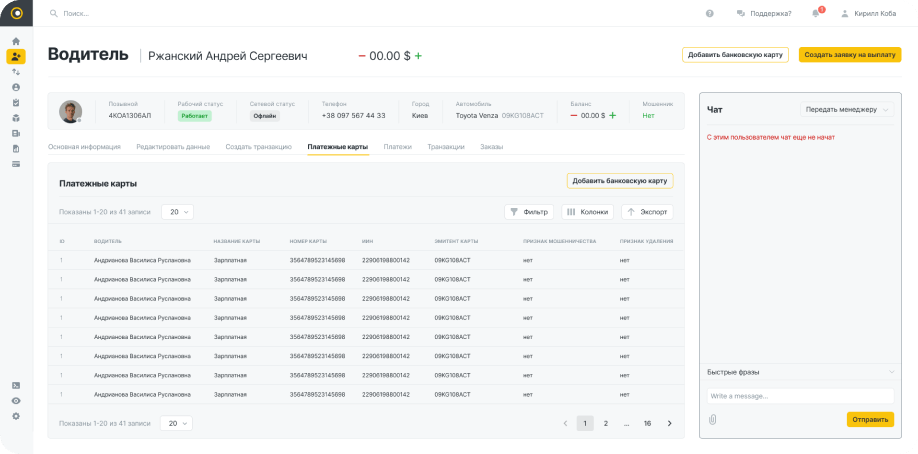The image size is (918, 454).
Task: Click the green plus next to header balance
Action: (x=418, y=56)
